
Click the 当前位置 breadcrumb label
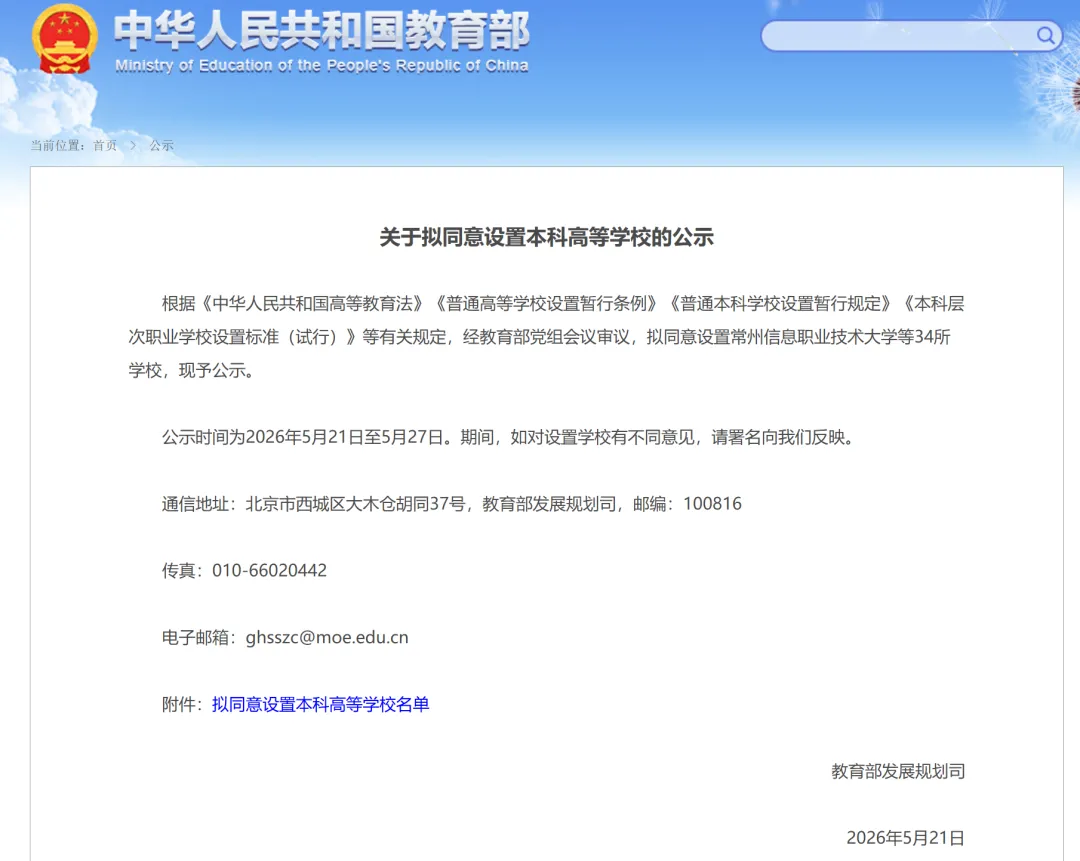pyautogui.click(x=57, y=145)
